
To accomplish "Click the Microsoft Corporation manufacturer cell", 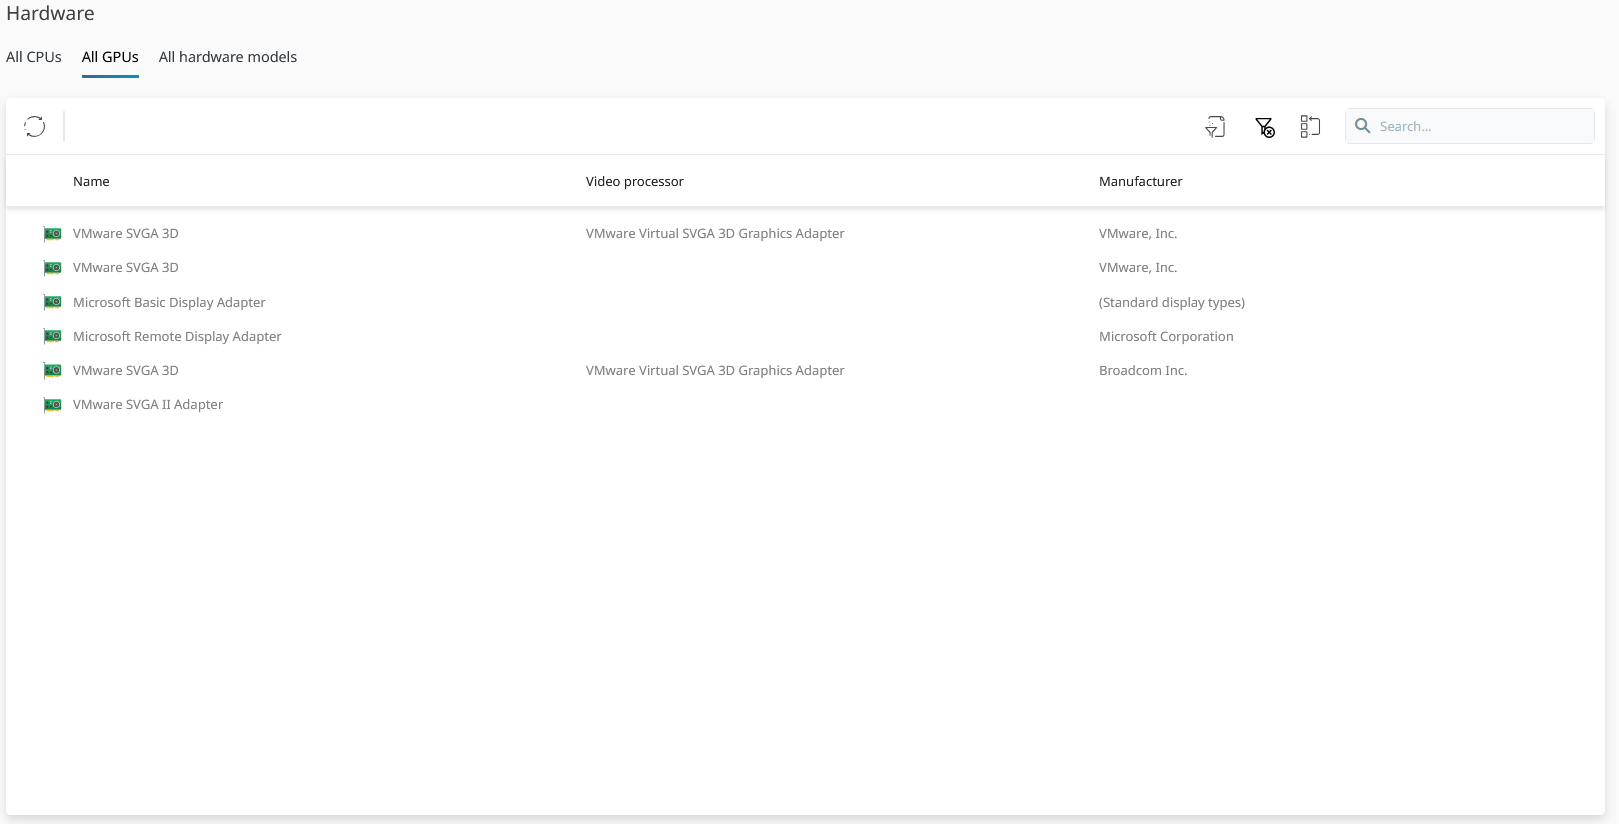I will click(x=1166, y=336).
